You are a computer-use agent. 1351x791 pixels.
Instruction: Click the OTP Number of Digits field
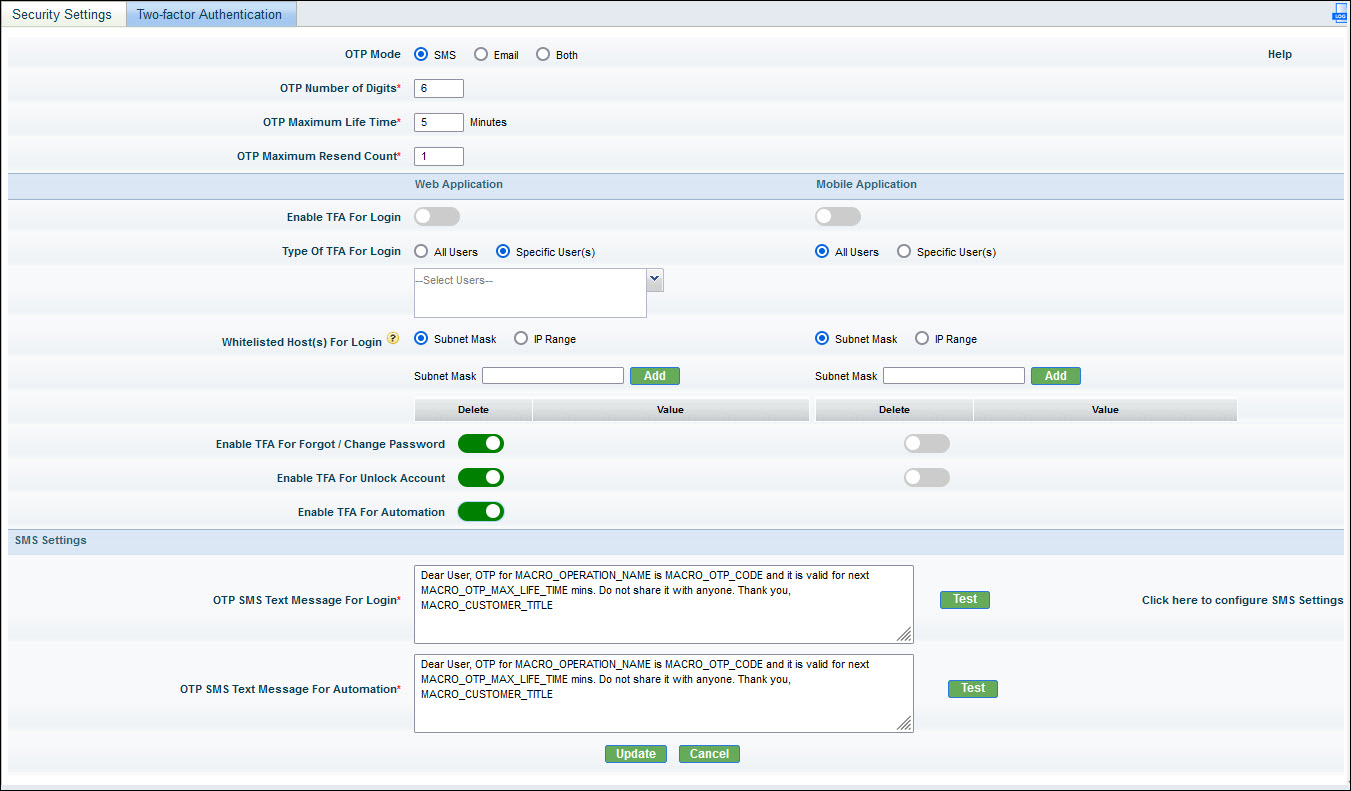point(438,89)
